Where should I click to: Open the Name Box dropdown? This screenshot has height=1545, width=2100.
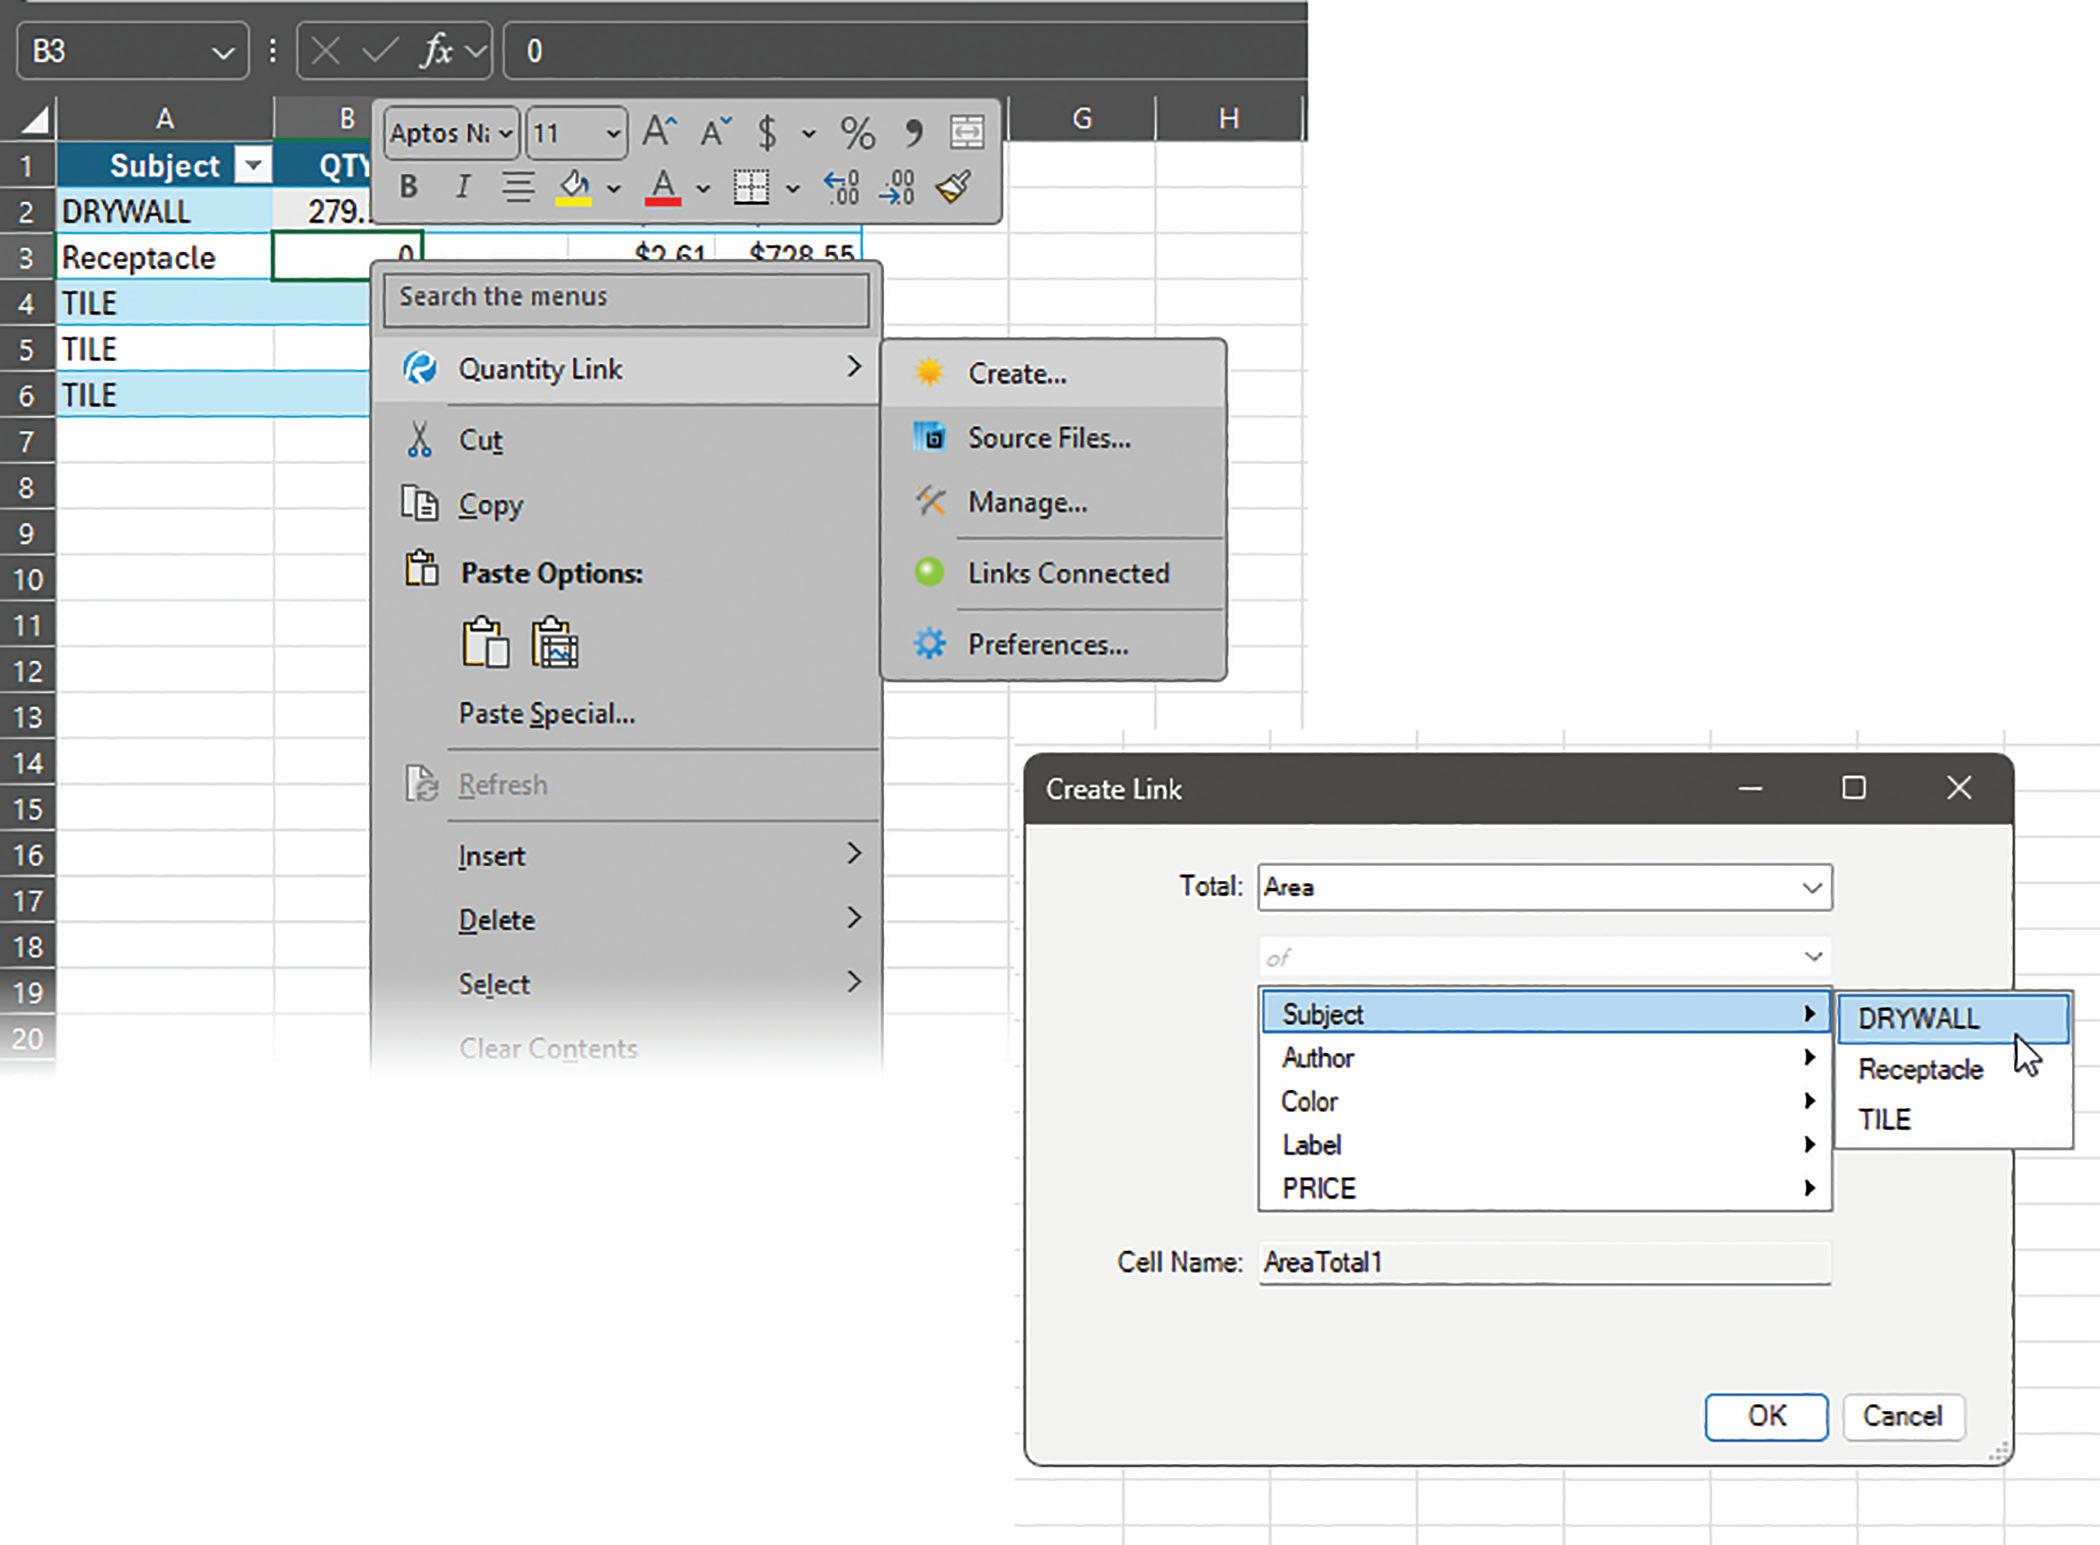pyautogui.click(x=223, y=52)
